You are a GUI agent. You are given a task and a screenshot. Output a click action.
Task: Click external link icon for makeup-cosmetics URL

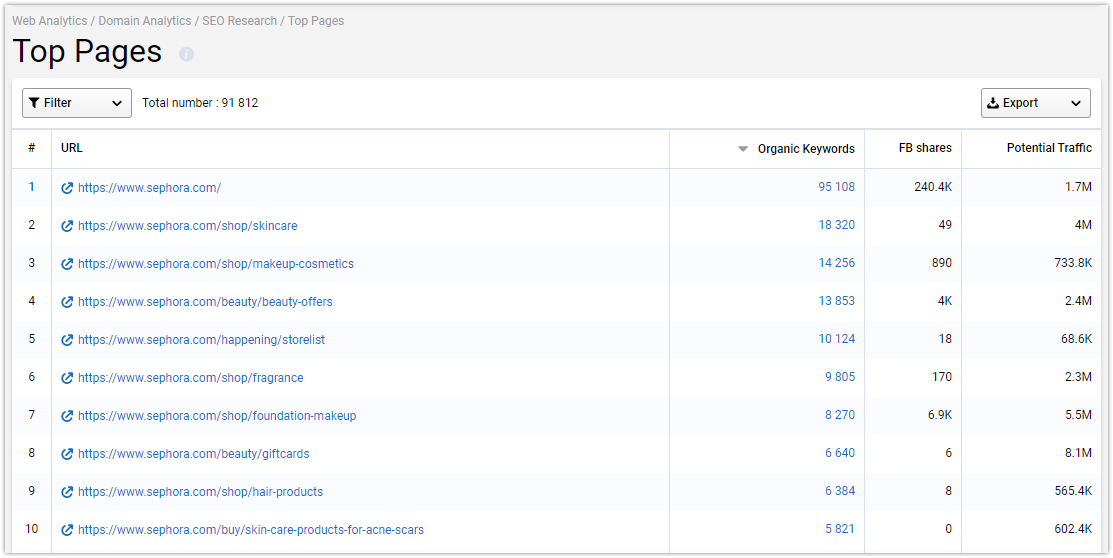[x=67, y=264]
